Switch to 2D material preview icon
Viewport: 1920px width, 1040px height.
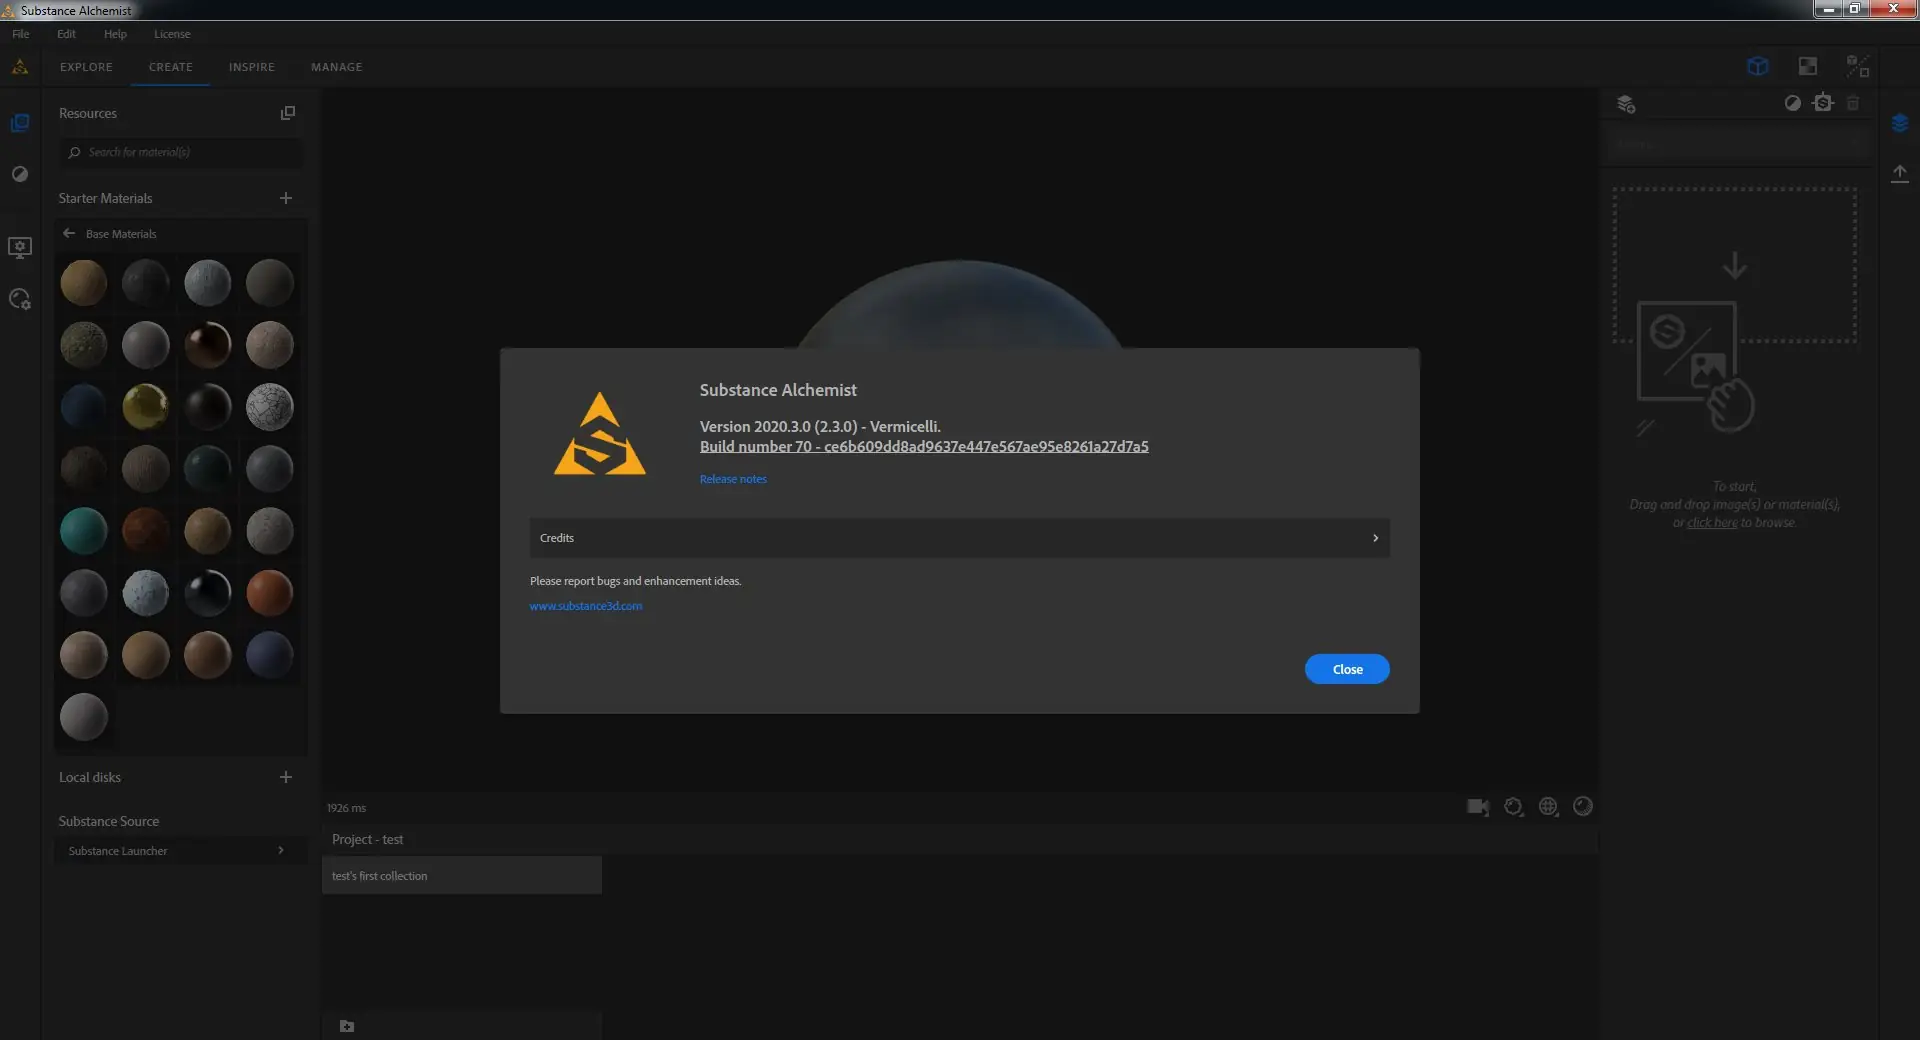tap(1808, 66)
